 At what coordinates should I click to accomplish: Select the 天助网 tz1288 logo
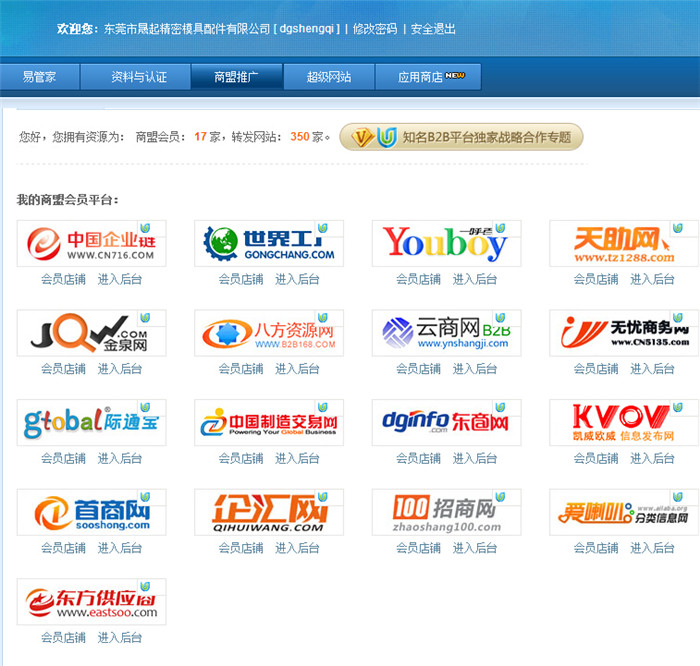[624, 244]
